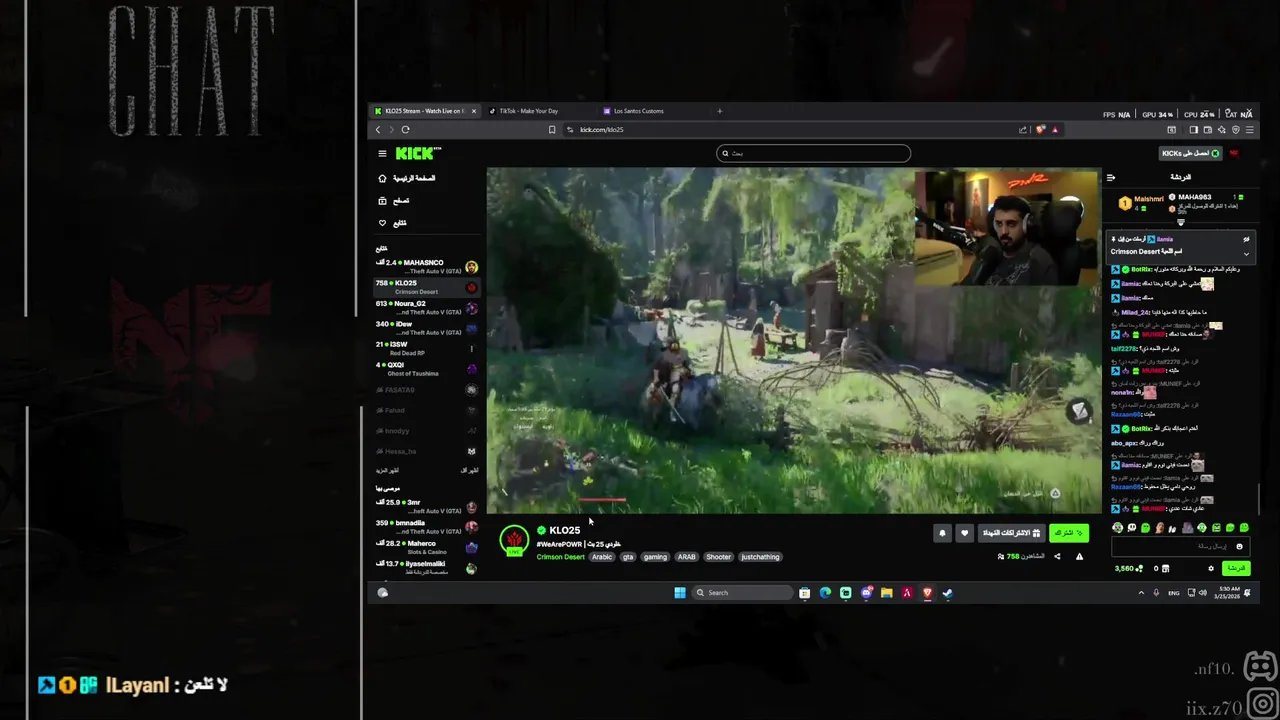Open the Browse item in sidebar
Screen dimensions: 1280x720
tap(394, 200)
